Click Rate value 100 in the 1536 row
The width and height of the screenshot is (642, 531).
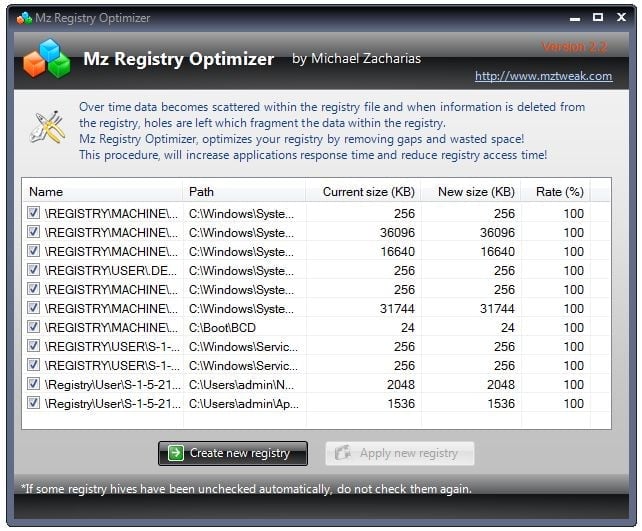point(574,404)
